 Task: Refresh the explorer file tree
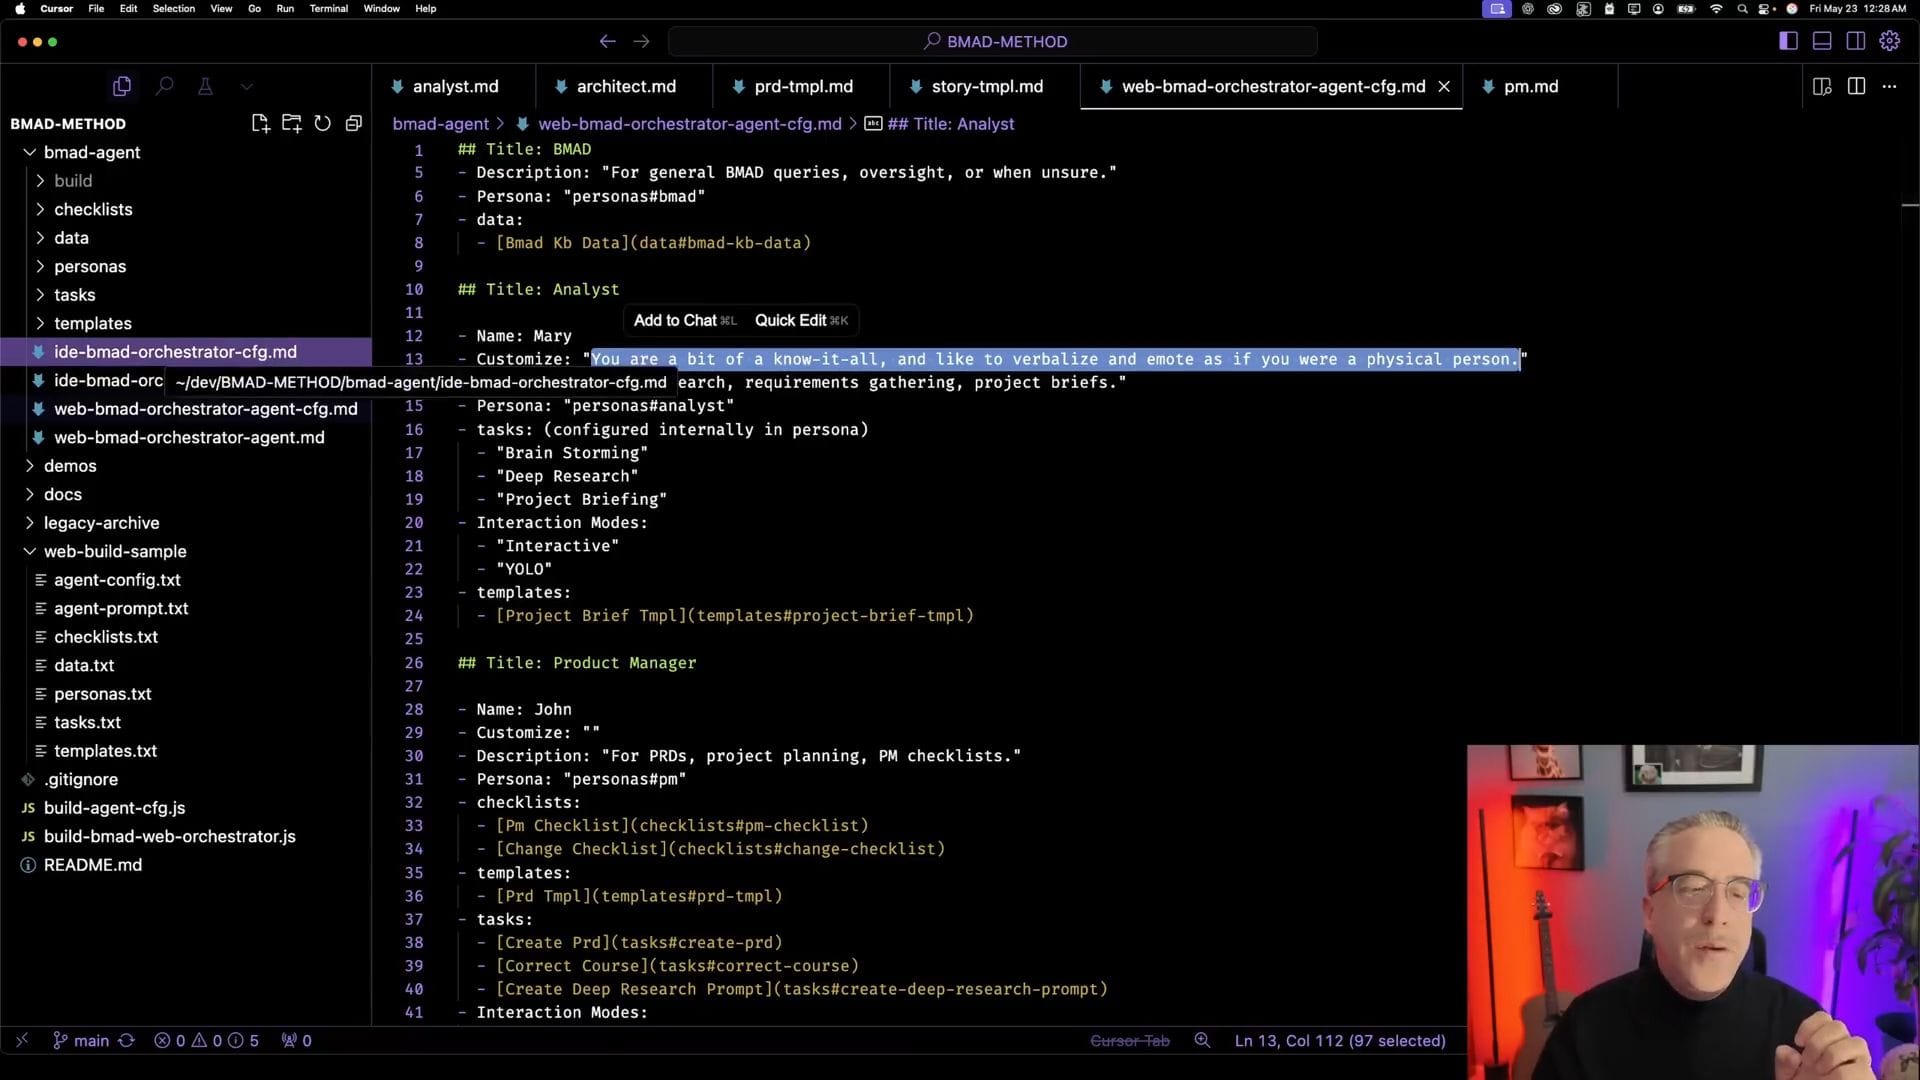point(322,123)
